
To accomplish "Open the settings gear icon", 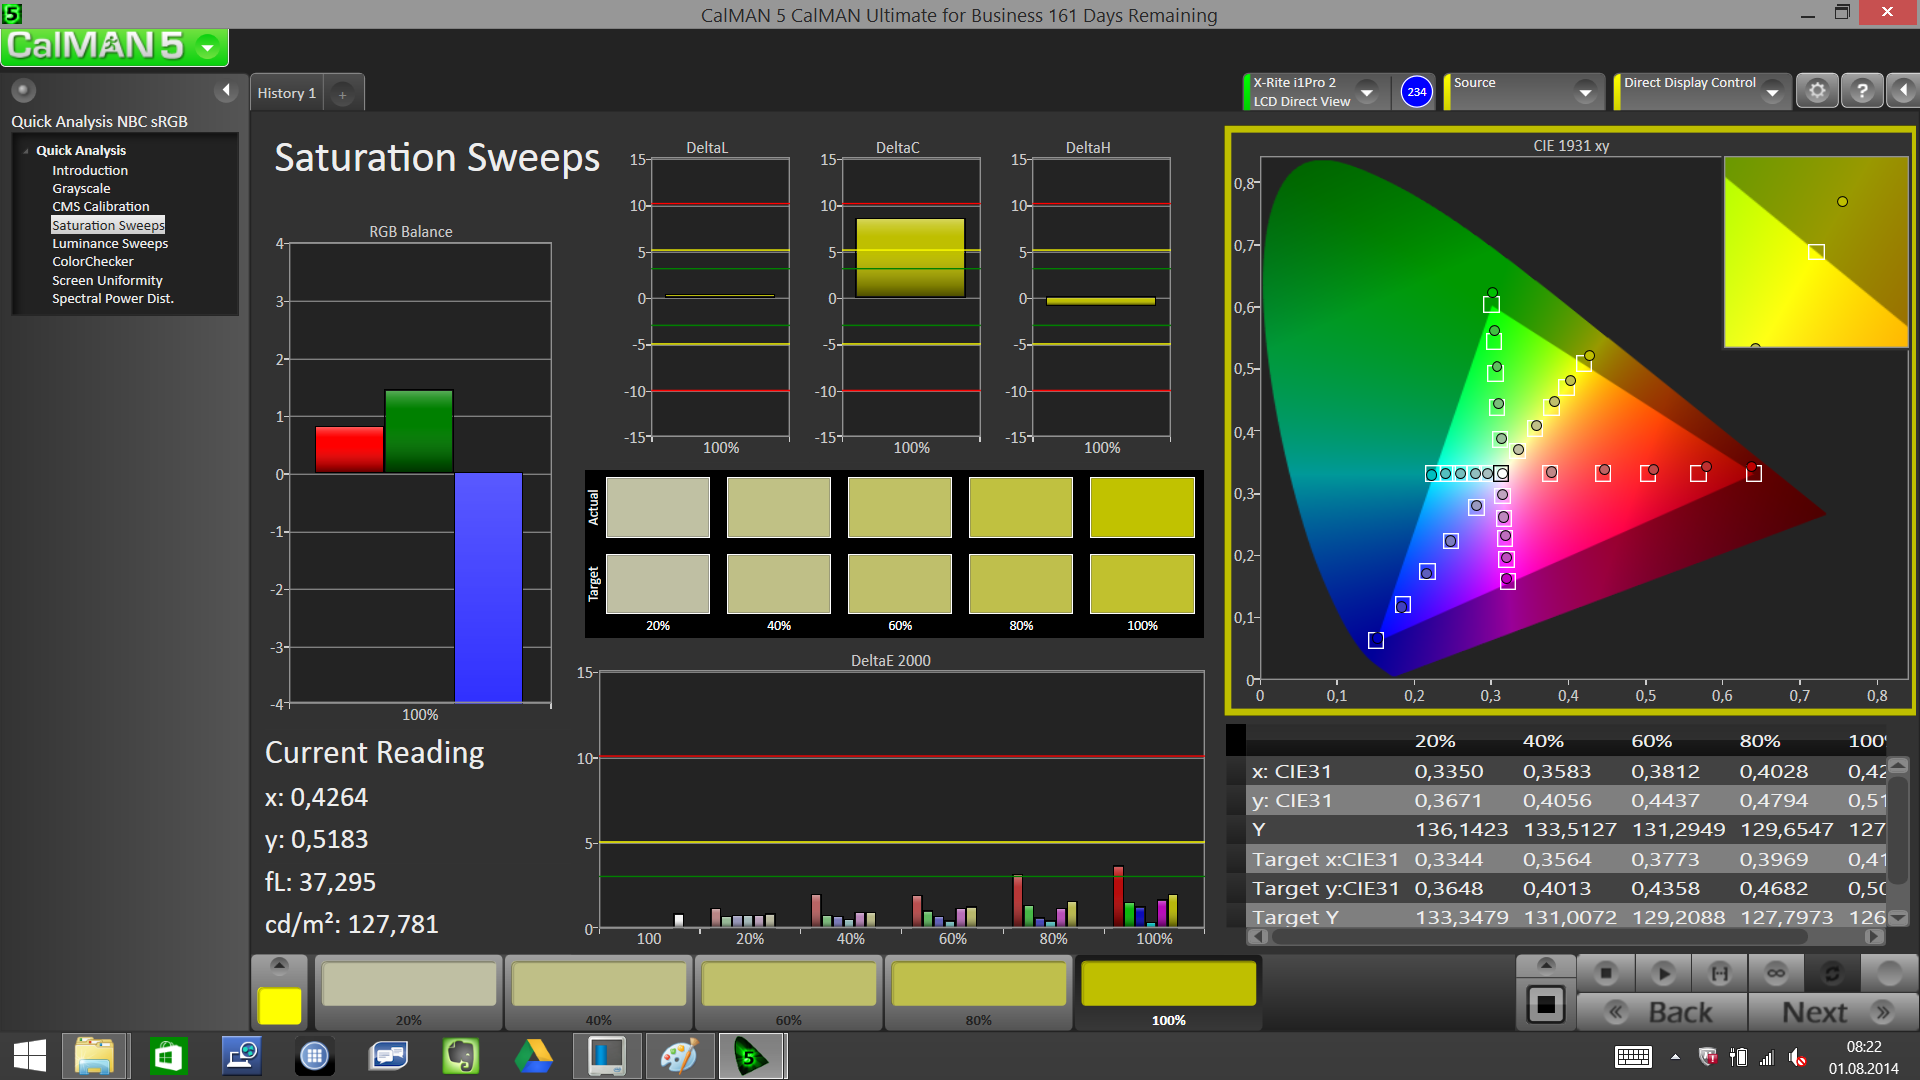I will tap(1817, 91).
